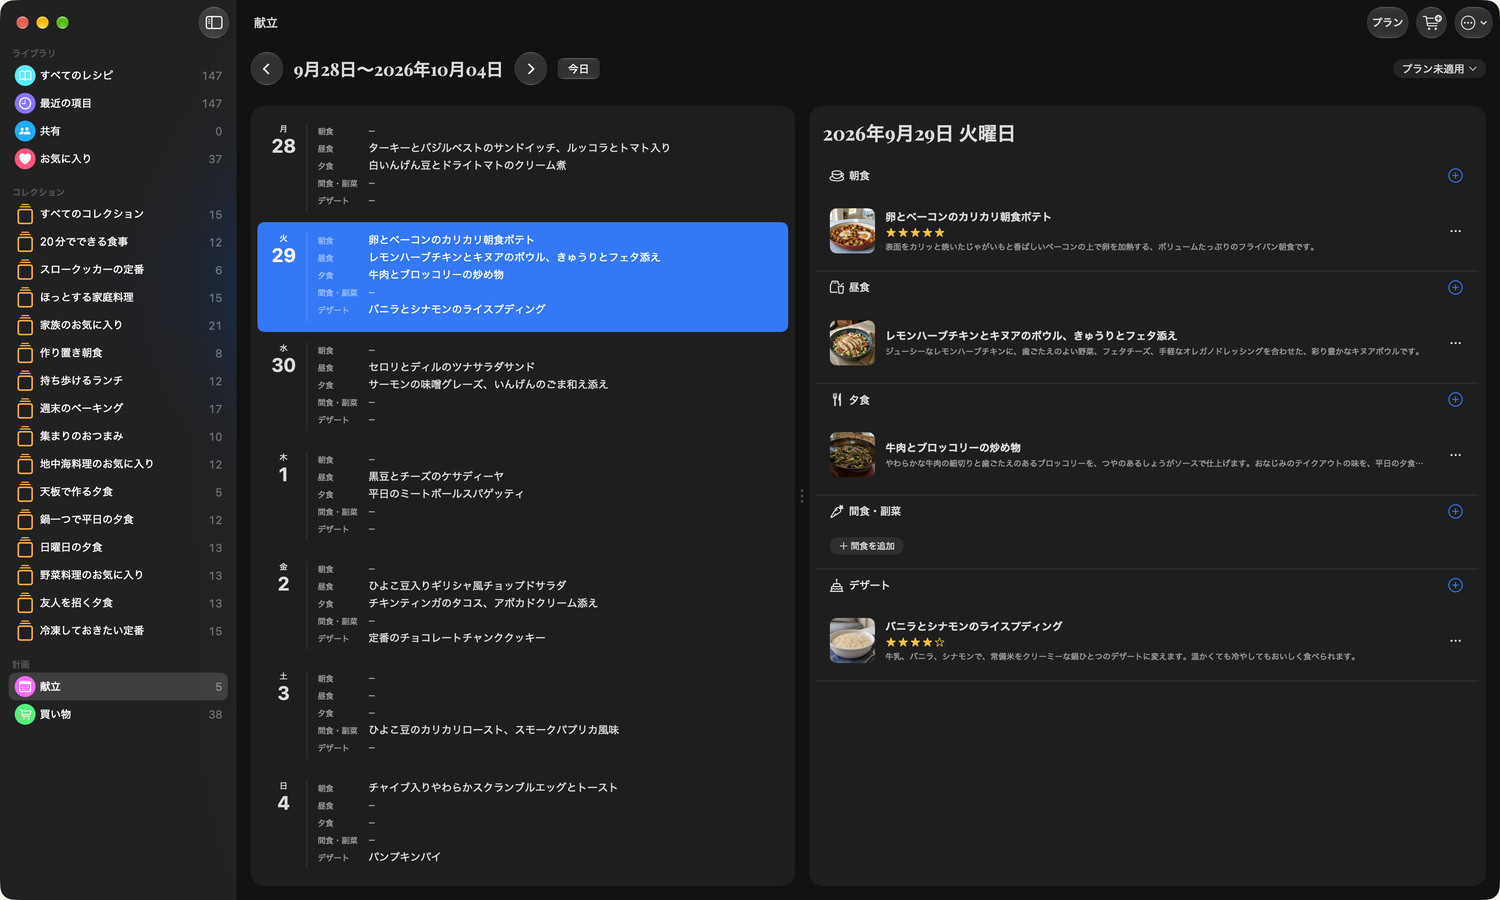Click パンプキンパイ dessert on day 4
1500x900 pixels.
(404, 857)
